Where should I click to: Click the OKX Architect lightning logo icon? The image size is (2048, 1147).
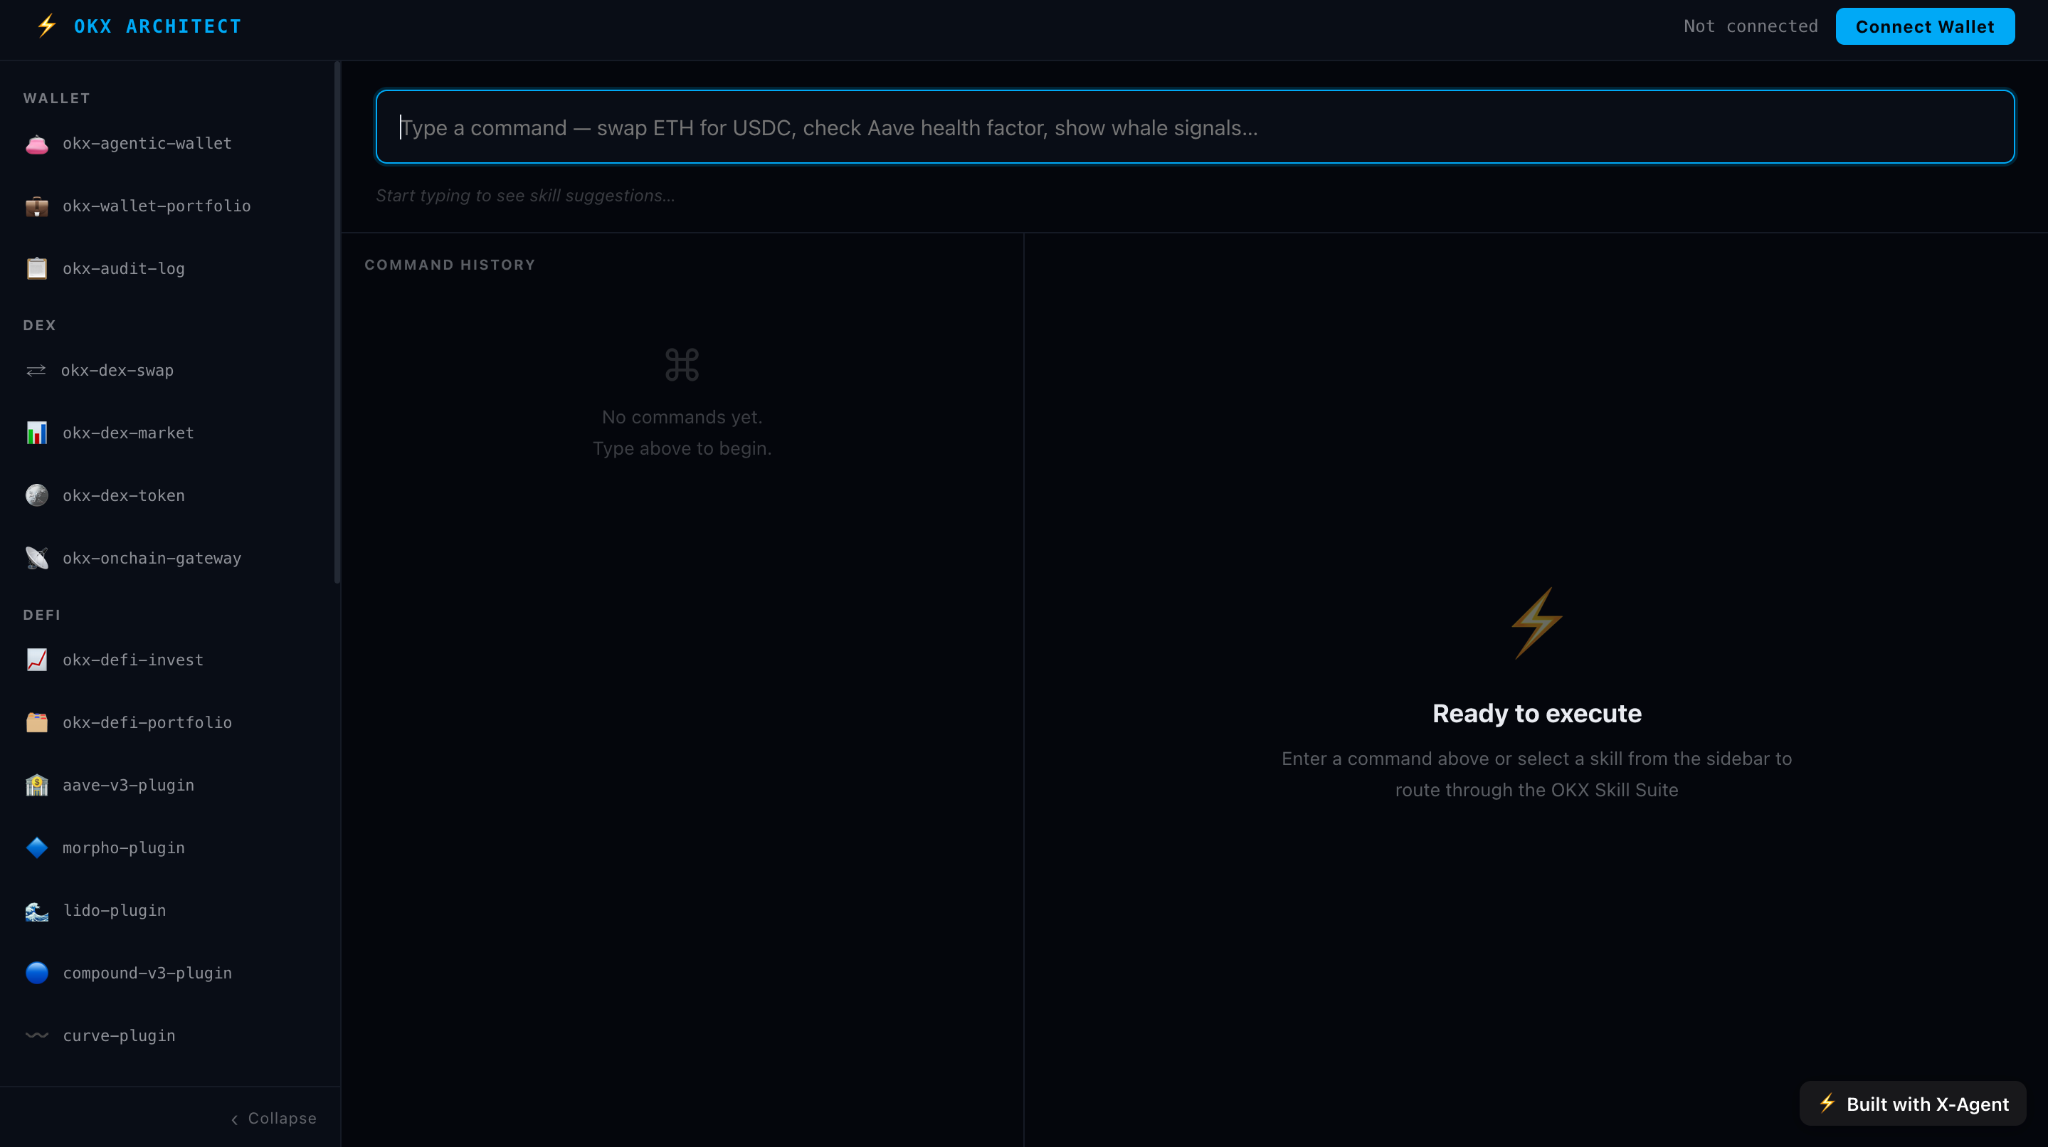click(x=47, y=26)
